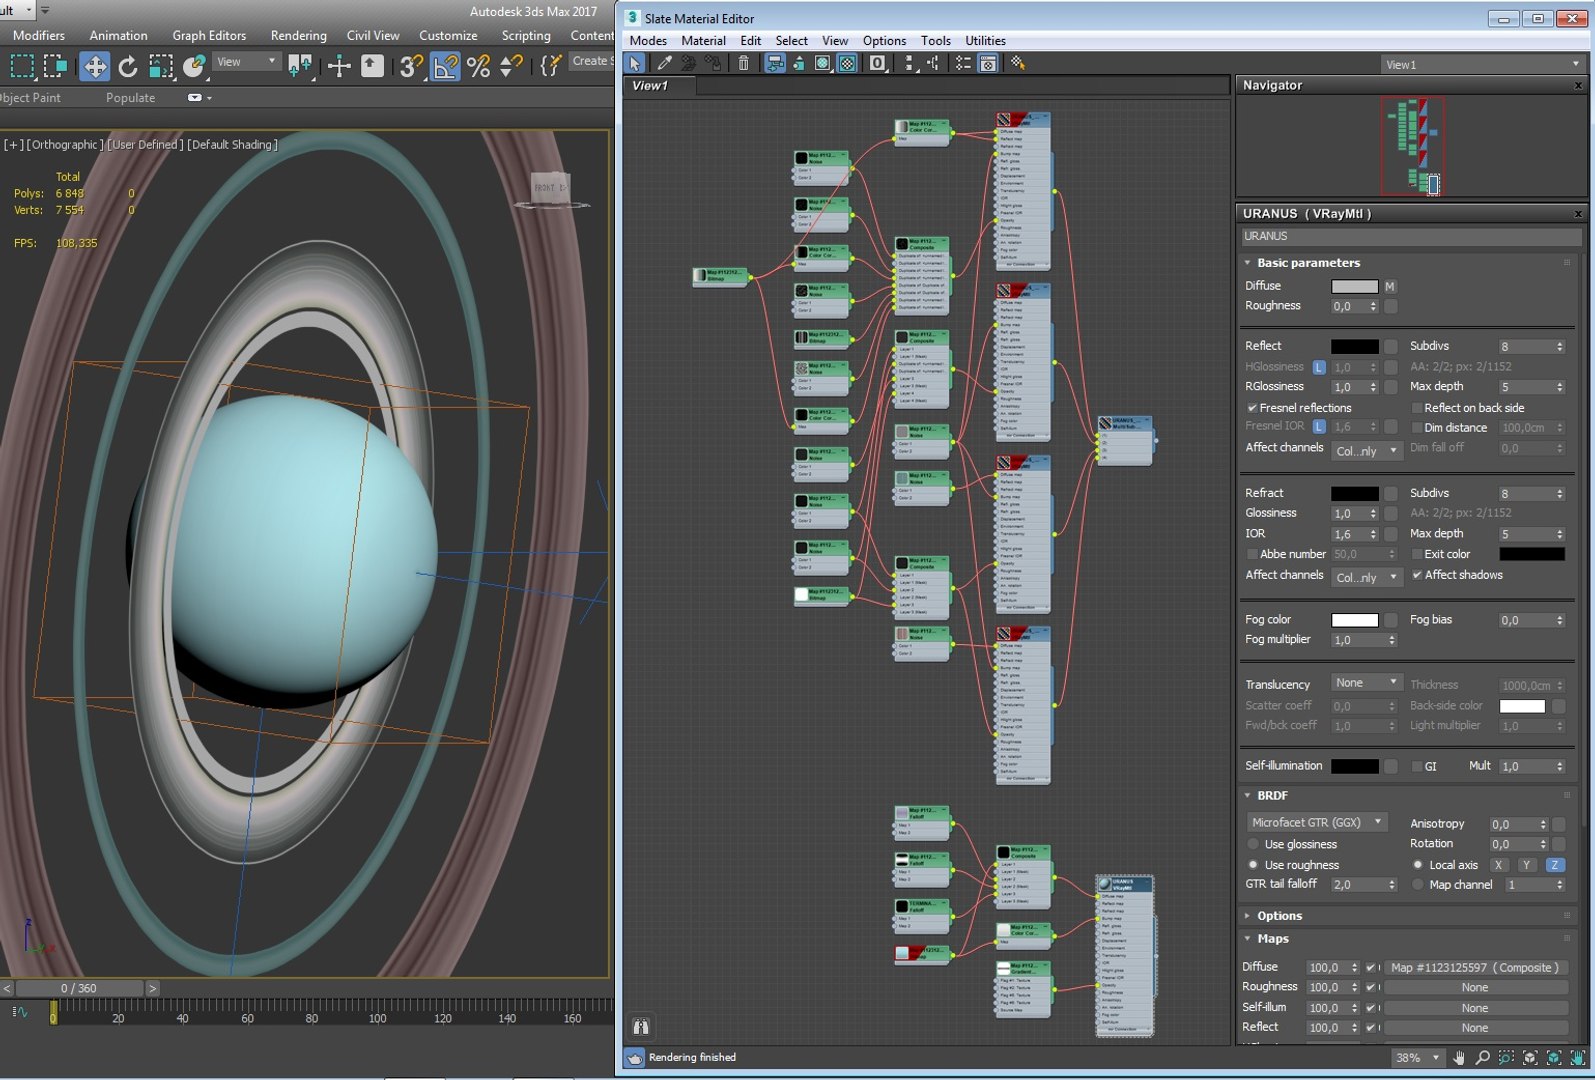Select the Rotate tool in 3ds Max toolbar
Screen dimensions: 1595x1080
point(127,66)
